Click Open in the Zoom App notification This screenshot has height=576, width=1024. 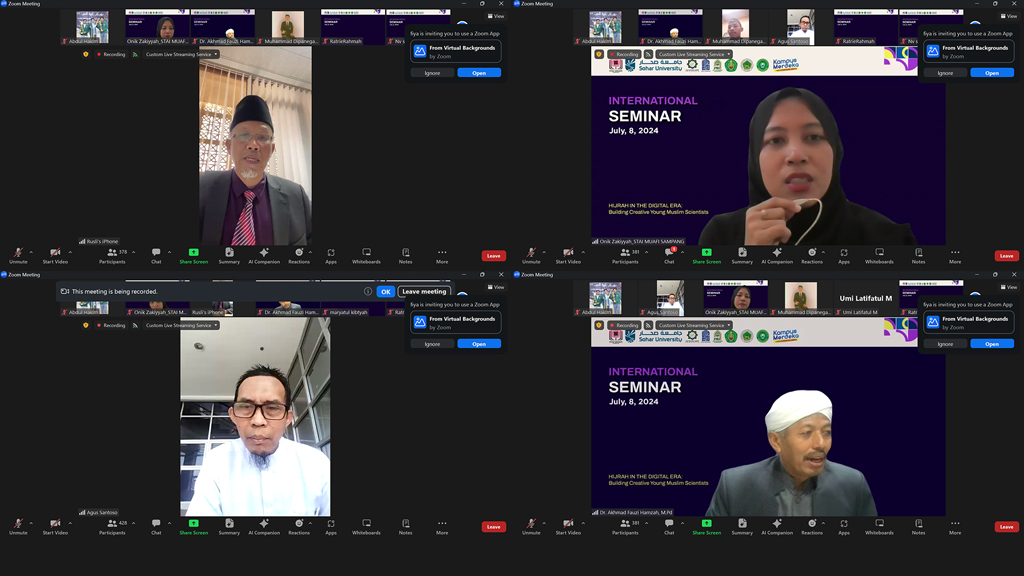(x=478, y=72)
